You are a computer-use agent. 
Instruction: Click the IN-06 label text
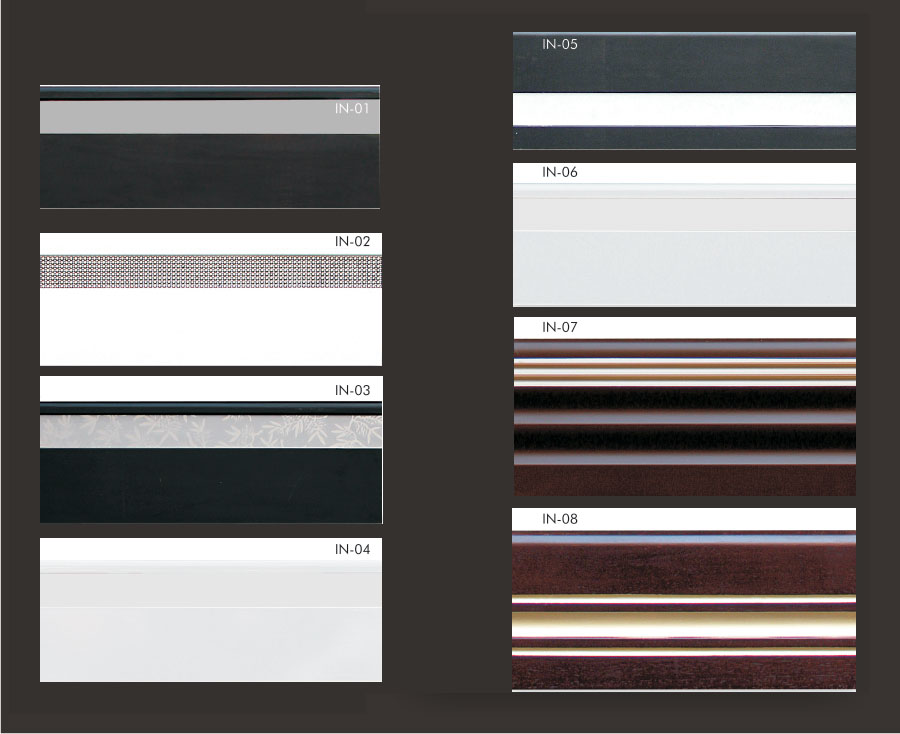point(560,172)
